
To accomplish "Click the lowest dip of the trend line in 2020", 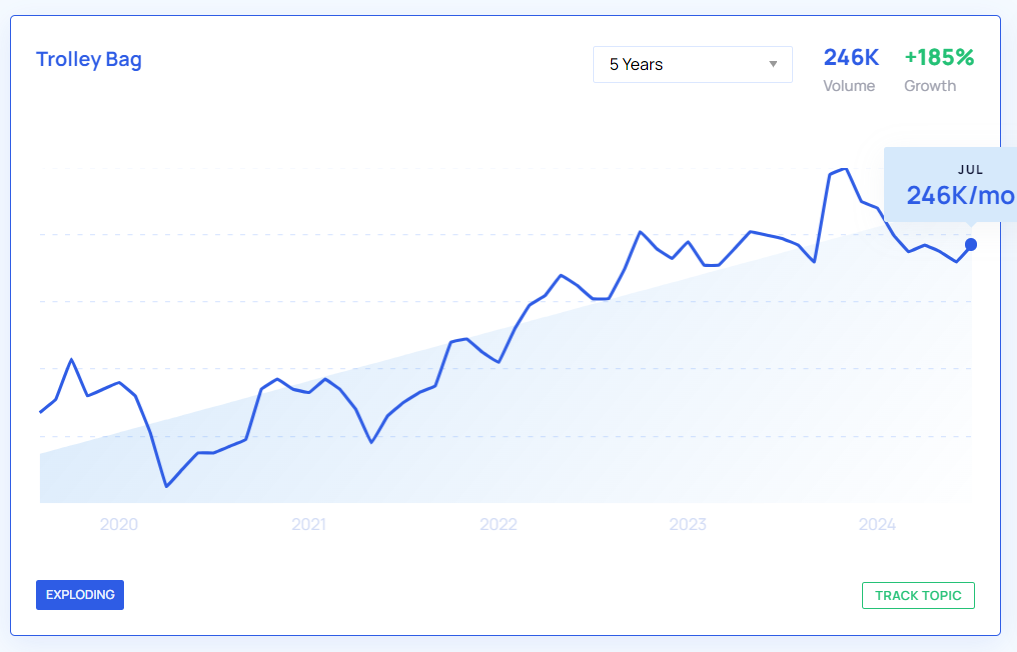I will click(x=166, y=487).
